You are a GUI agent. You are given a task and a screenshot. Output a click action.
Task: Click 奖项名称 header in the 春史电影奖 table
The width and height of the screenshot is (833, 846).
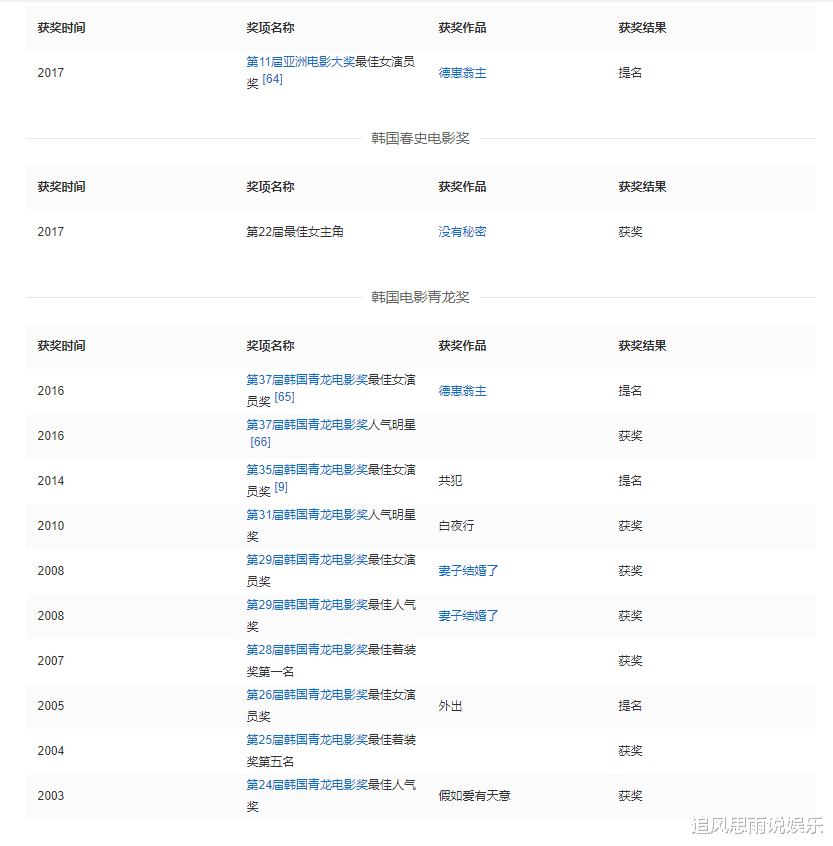[270, 187]
